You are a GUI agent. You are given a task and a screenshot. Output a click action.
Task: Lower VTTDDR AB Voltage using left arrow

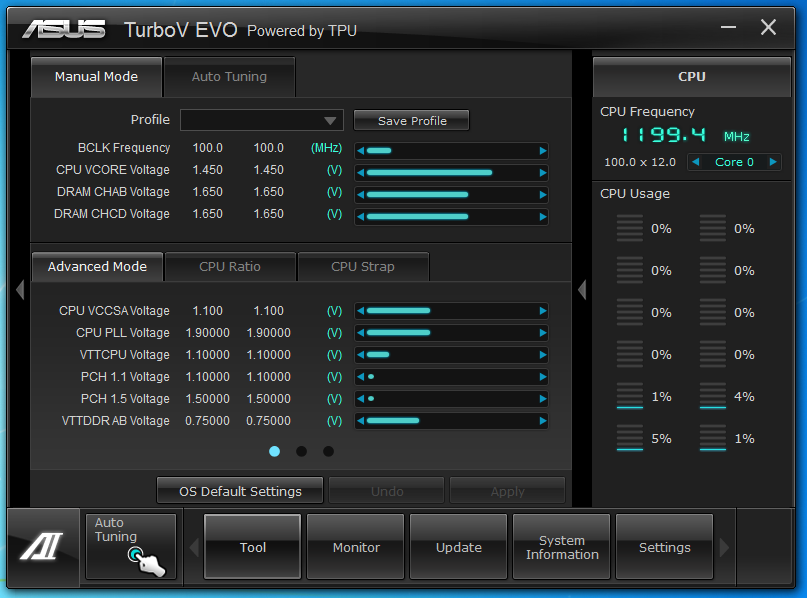click(x=361, y=421)
